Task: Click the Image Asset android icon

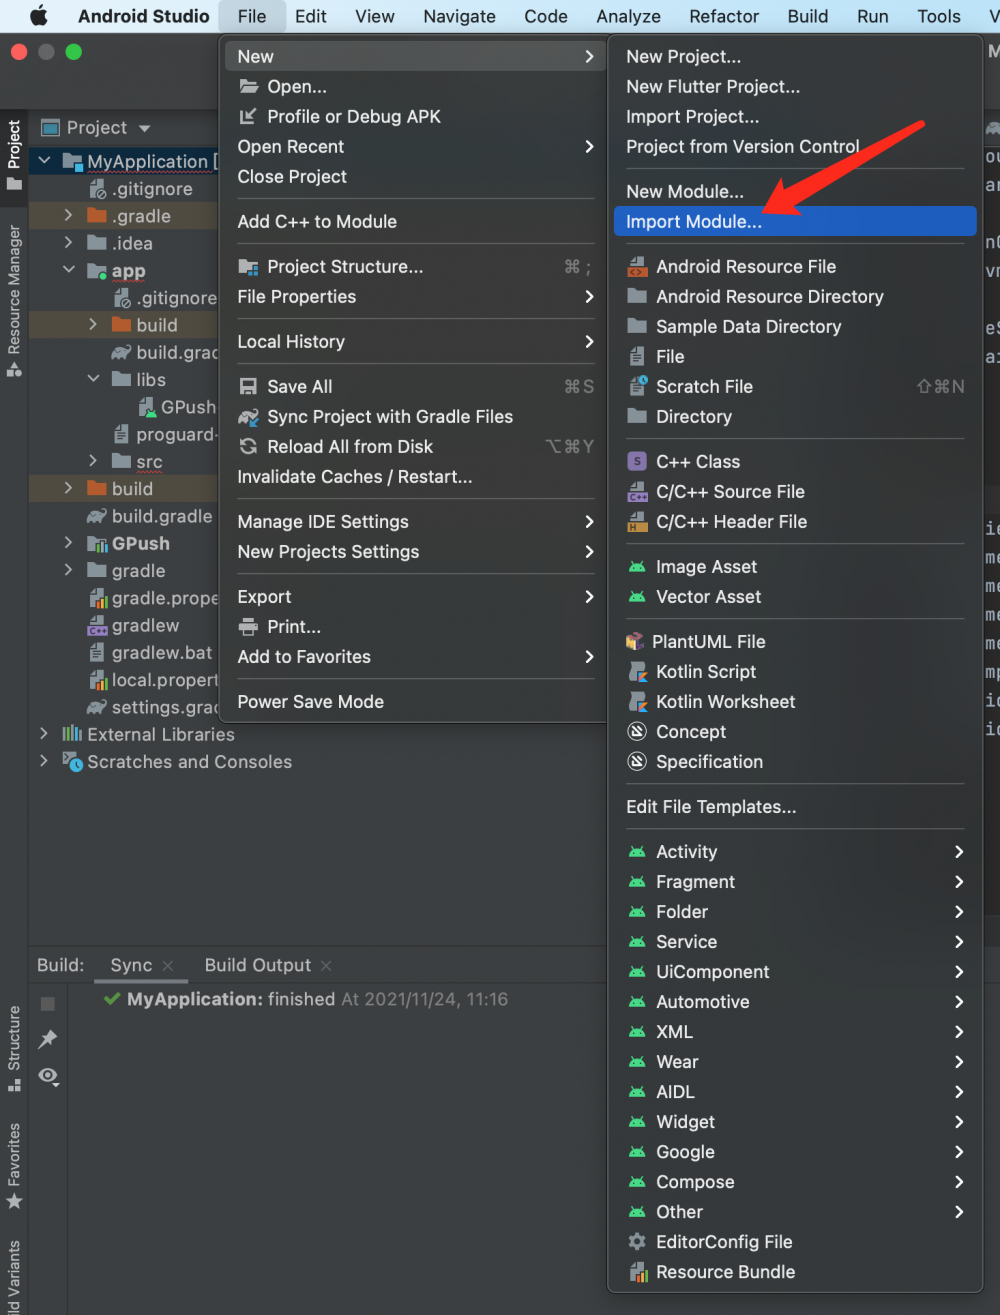Action: (637, 567)
